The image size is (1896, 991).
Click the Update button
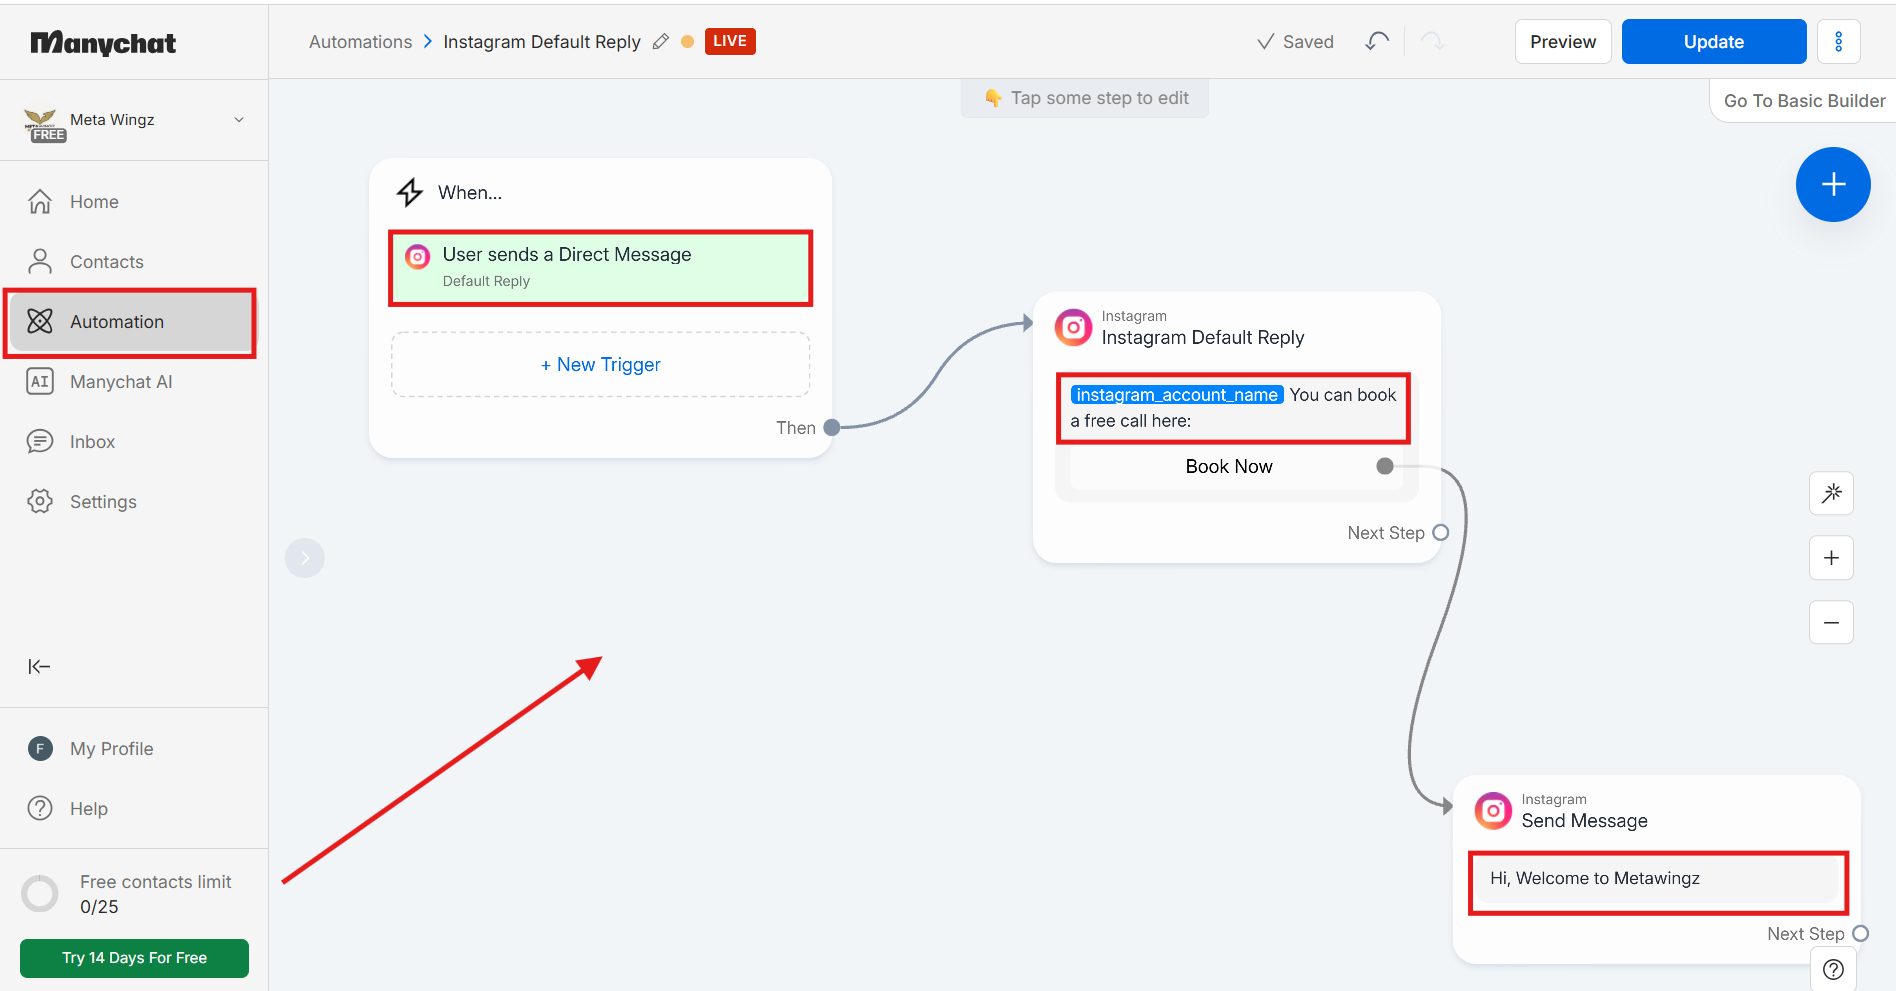point(1714,41)
